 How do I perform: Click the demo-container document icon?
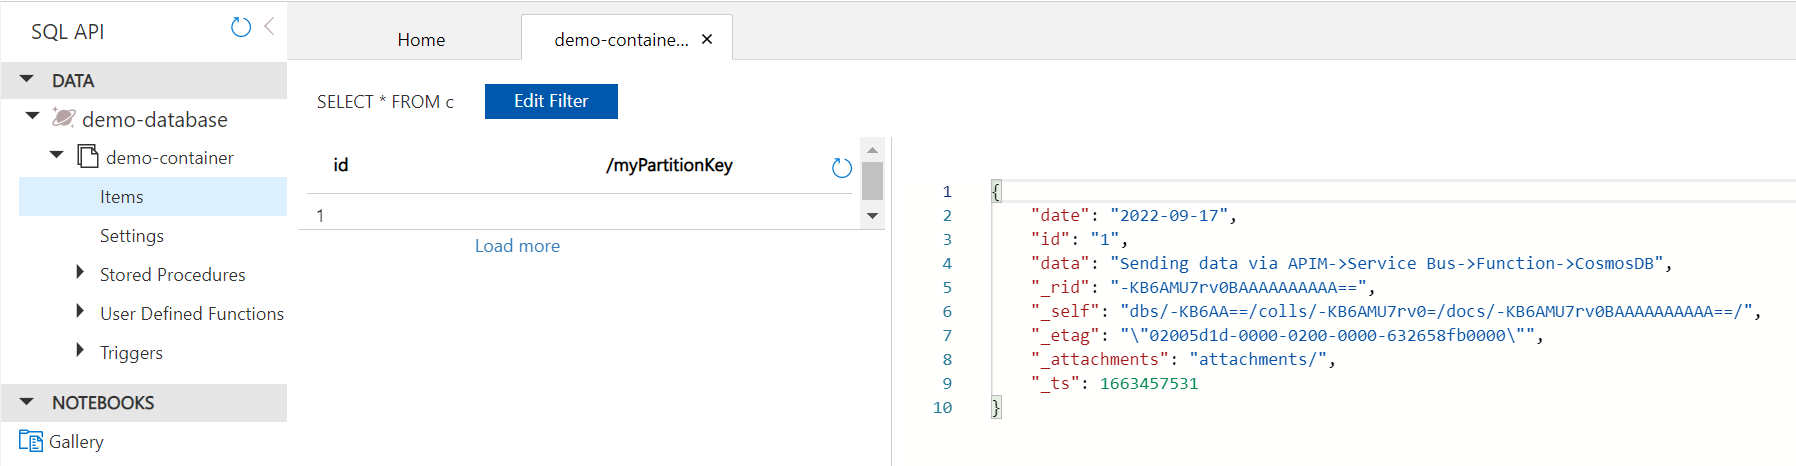[x=88, y=156]
